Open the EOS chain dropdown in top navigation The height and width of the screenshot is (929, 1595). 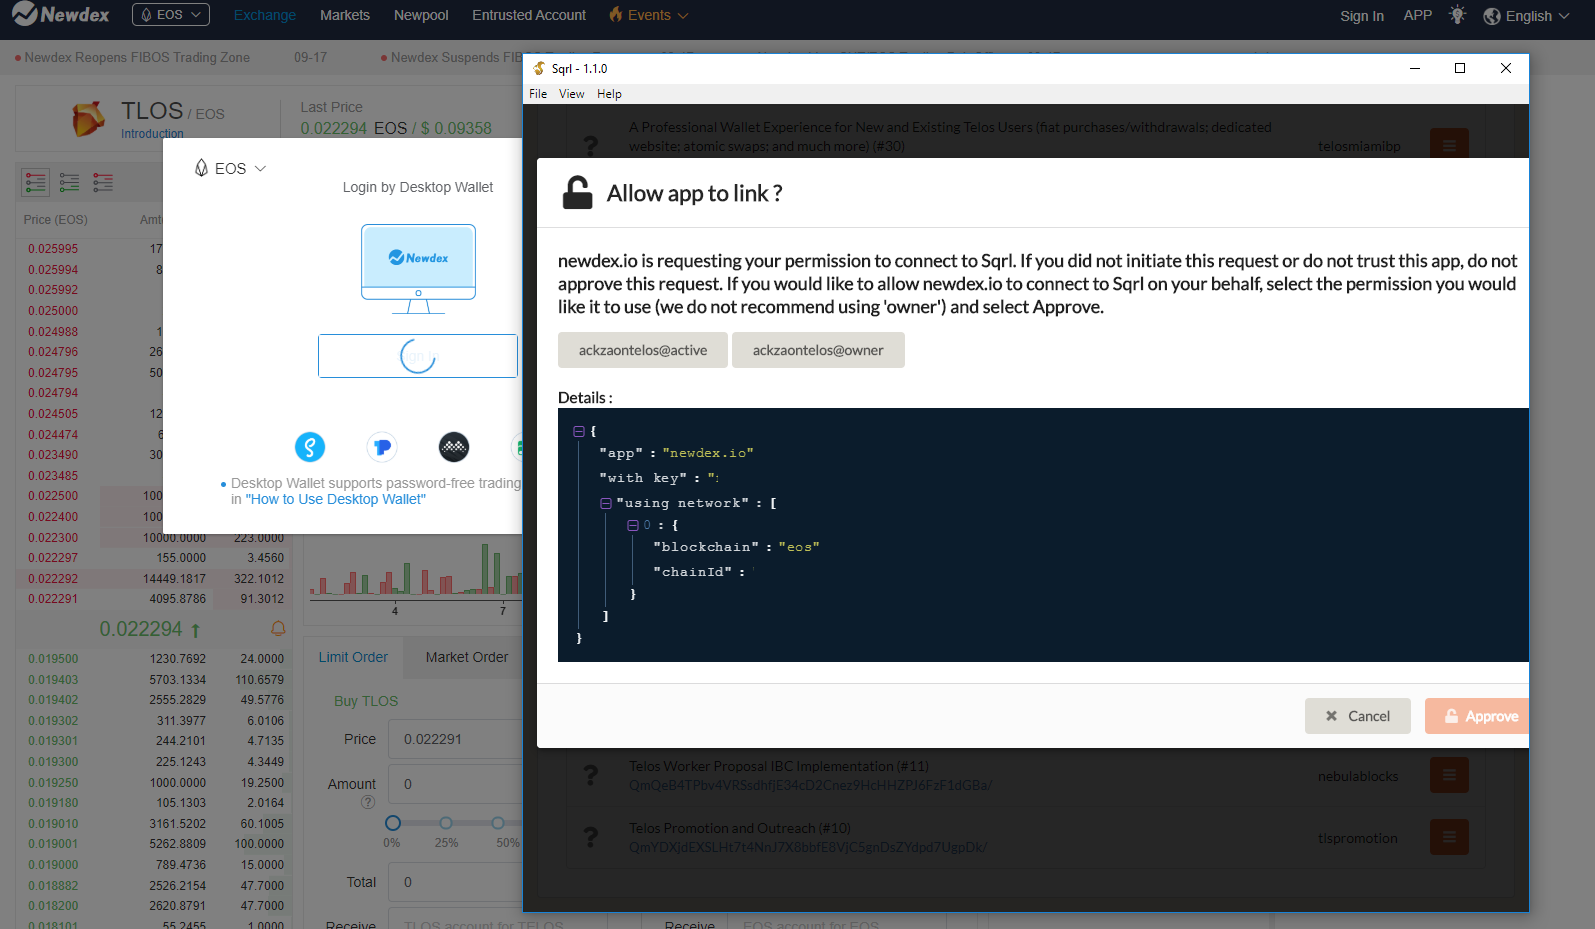point(171,15)
